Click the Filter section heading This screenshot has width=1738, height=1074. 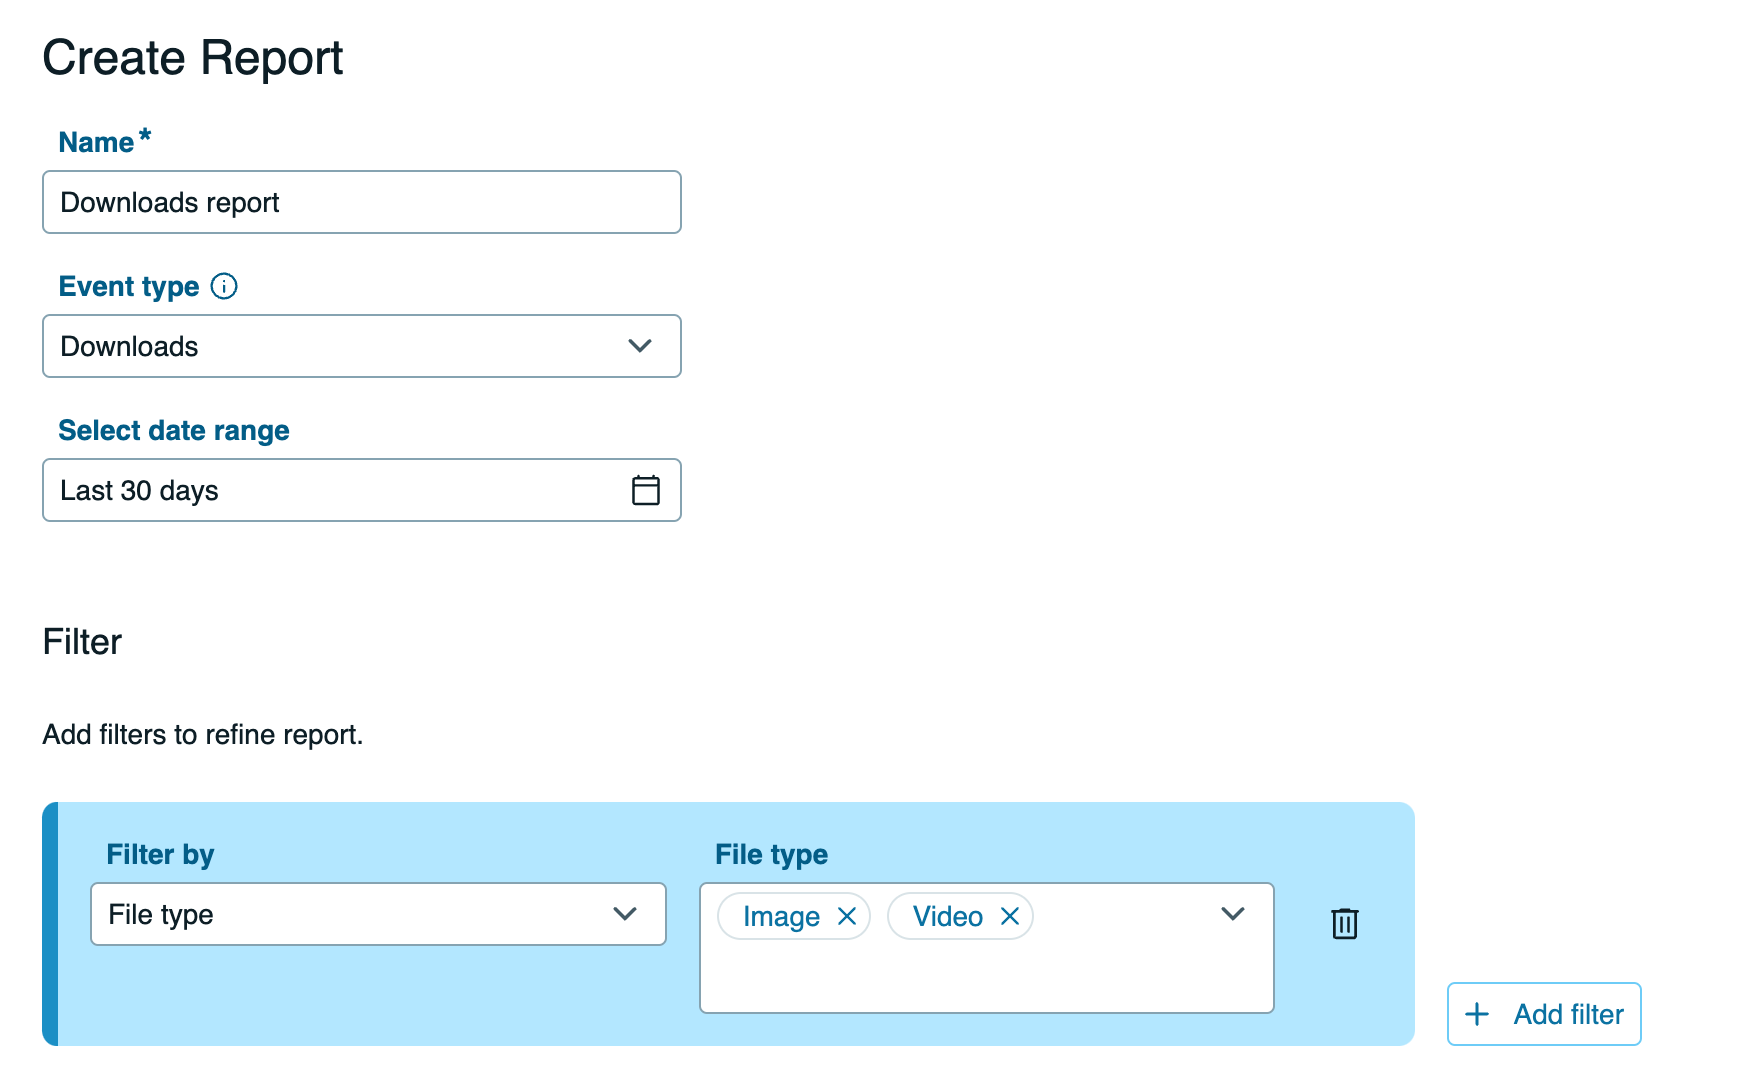pos(82,641)
